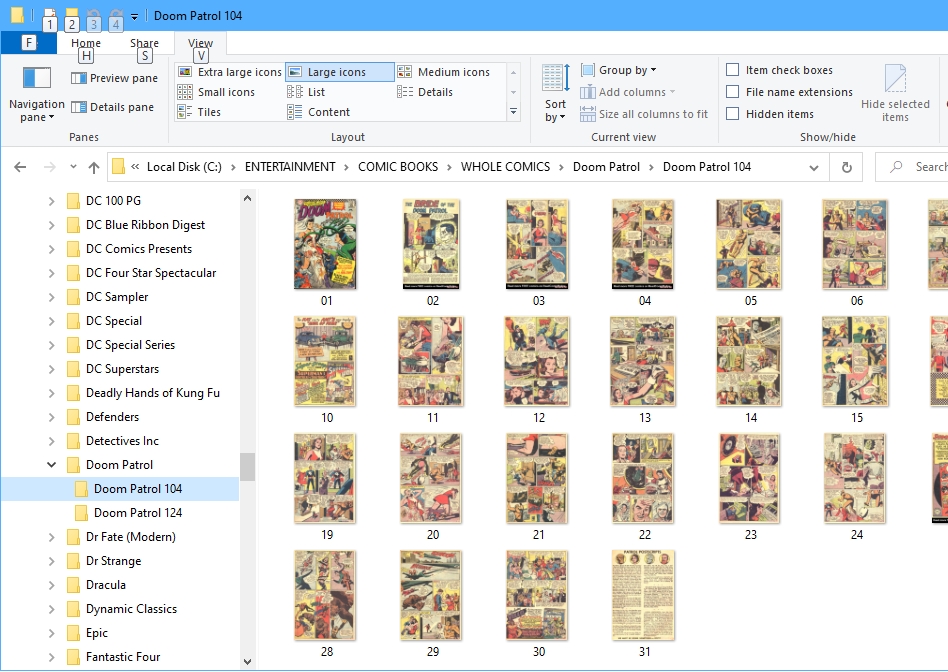Switch to the Home ribbon tab
The height and width of the screenshot is (672, 948).
pos(86,43)
